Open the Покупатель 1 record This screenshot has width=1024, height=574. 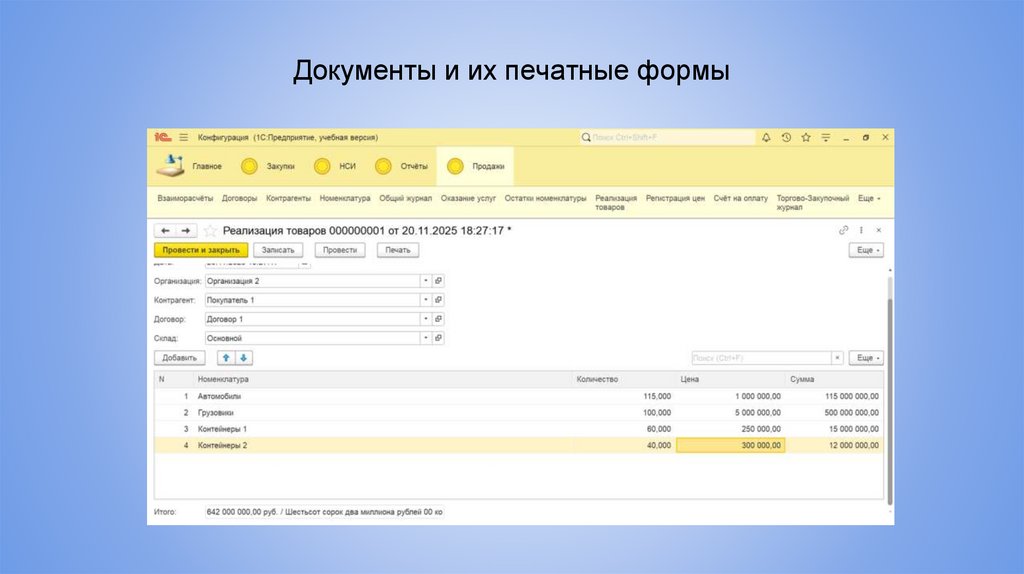click(438, 300)
